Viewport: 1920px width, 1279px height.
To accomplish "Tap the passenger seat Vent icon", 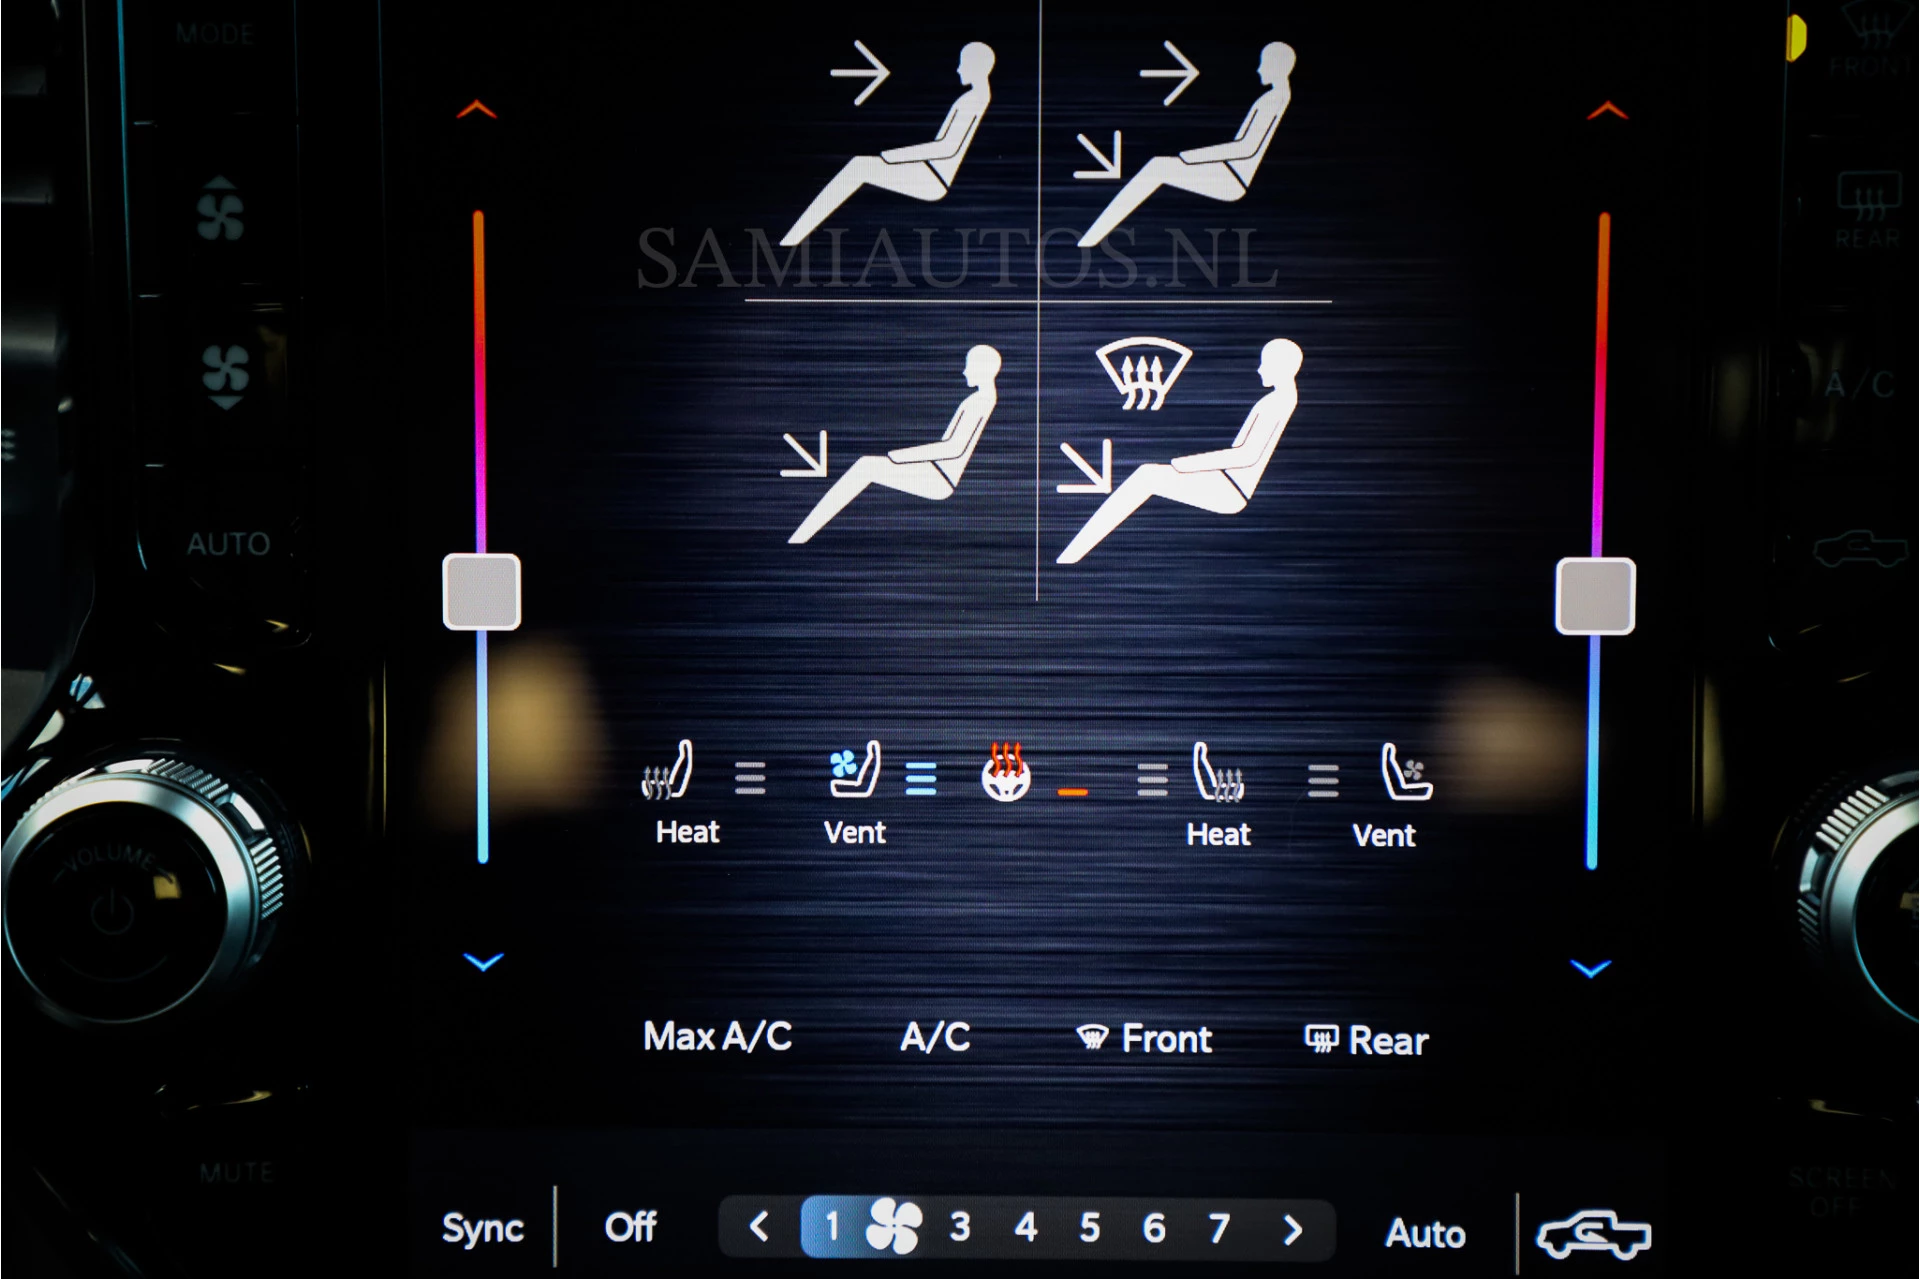I will coord(1405,774).
